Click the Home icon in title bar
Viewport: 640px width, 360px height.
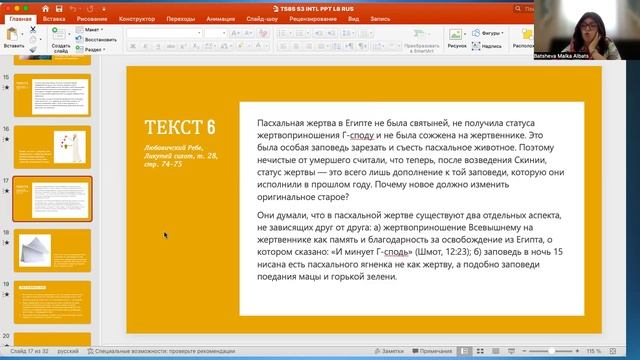pos(45,9)
